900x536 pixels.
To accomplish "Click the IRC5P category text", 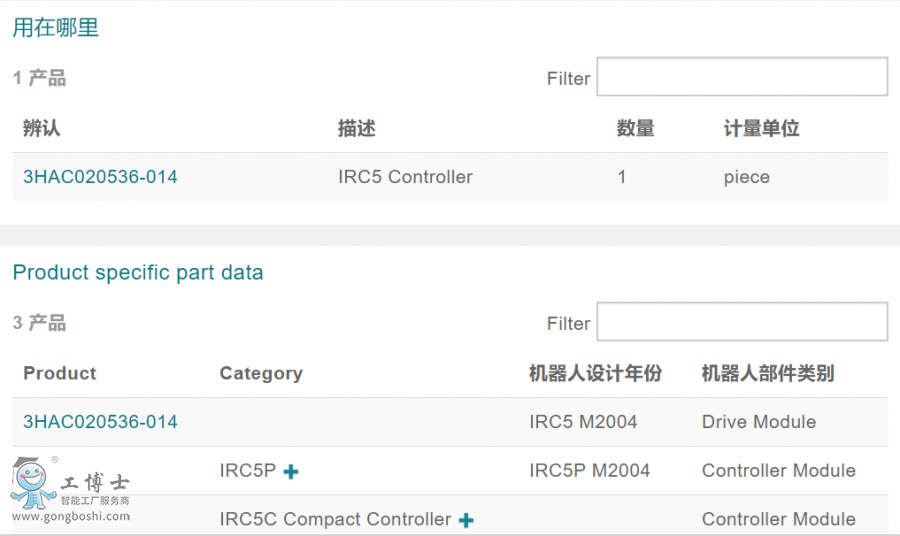I will coord(248,471).
